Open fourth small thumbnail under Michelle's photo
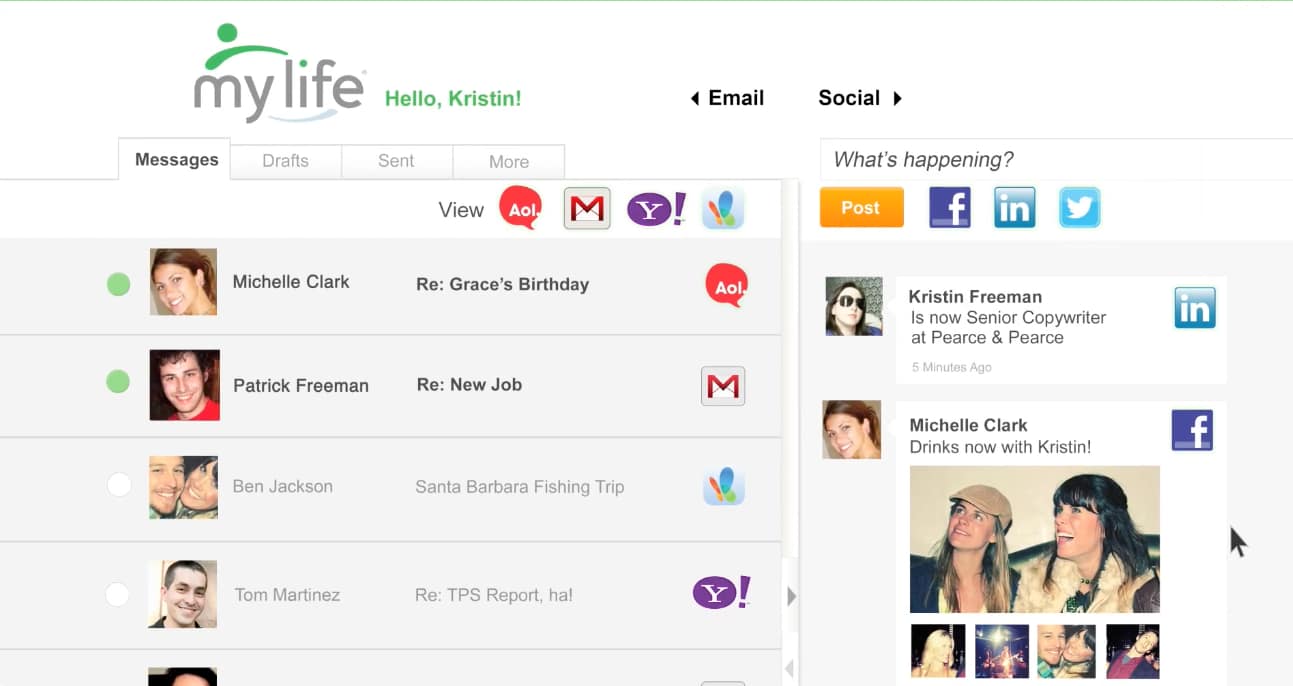Screen dimensions: 1293x686 [x=1133, y=652]
